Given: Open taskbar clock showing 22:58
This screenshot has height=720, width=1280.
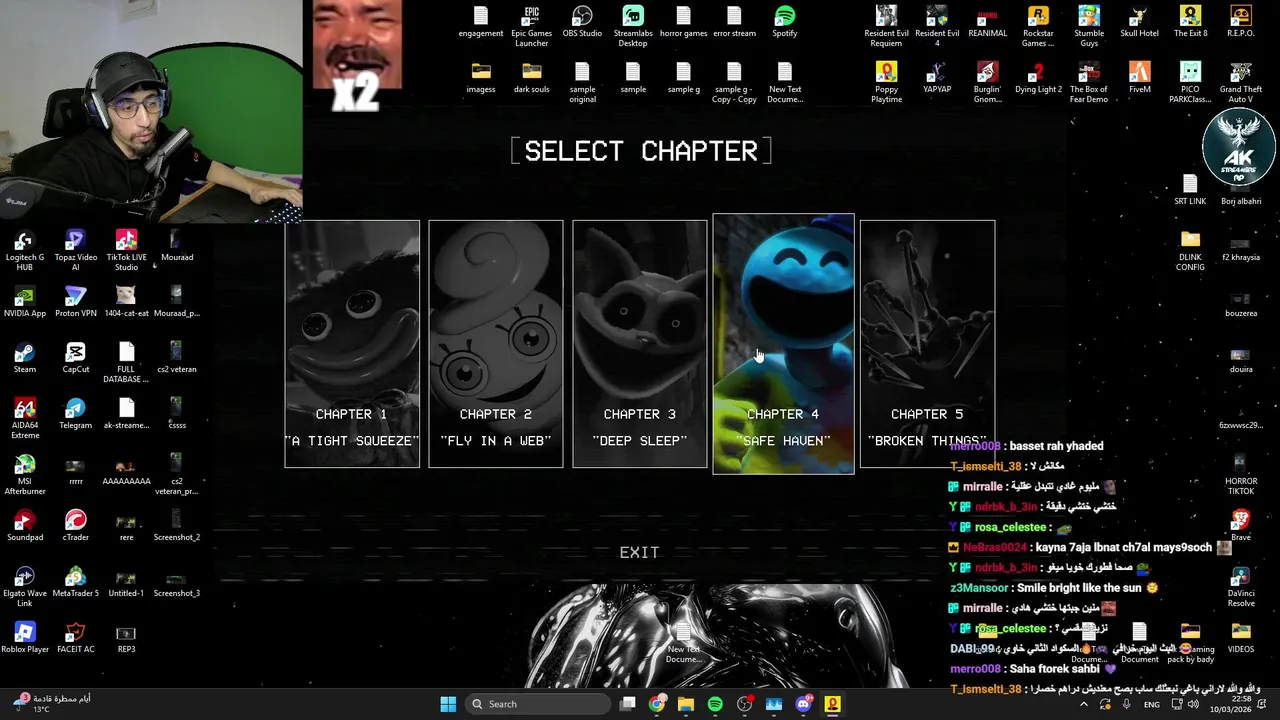Looking at the screenshot, I should [1233, 704].
